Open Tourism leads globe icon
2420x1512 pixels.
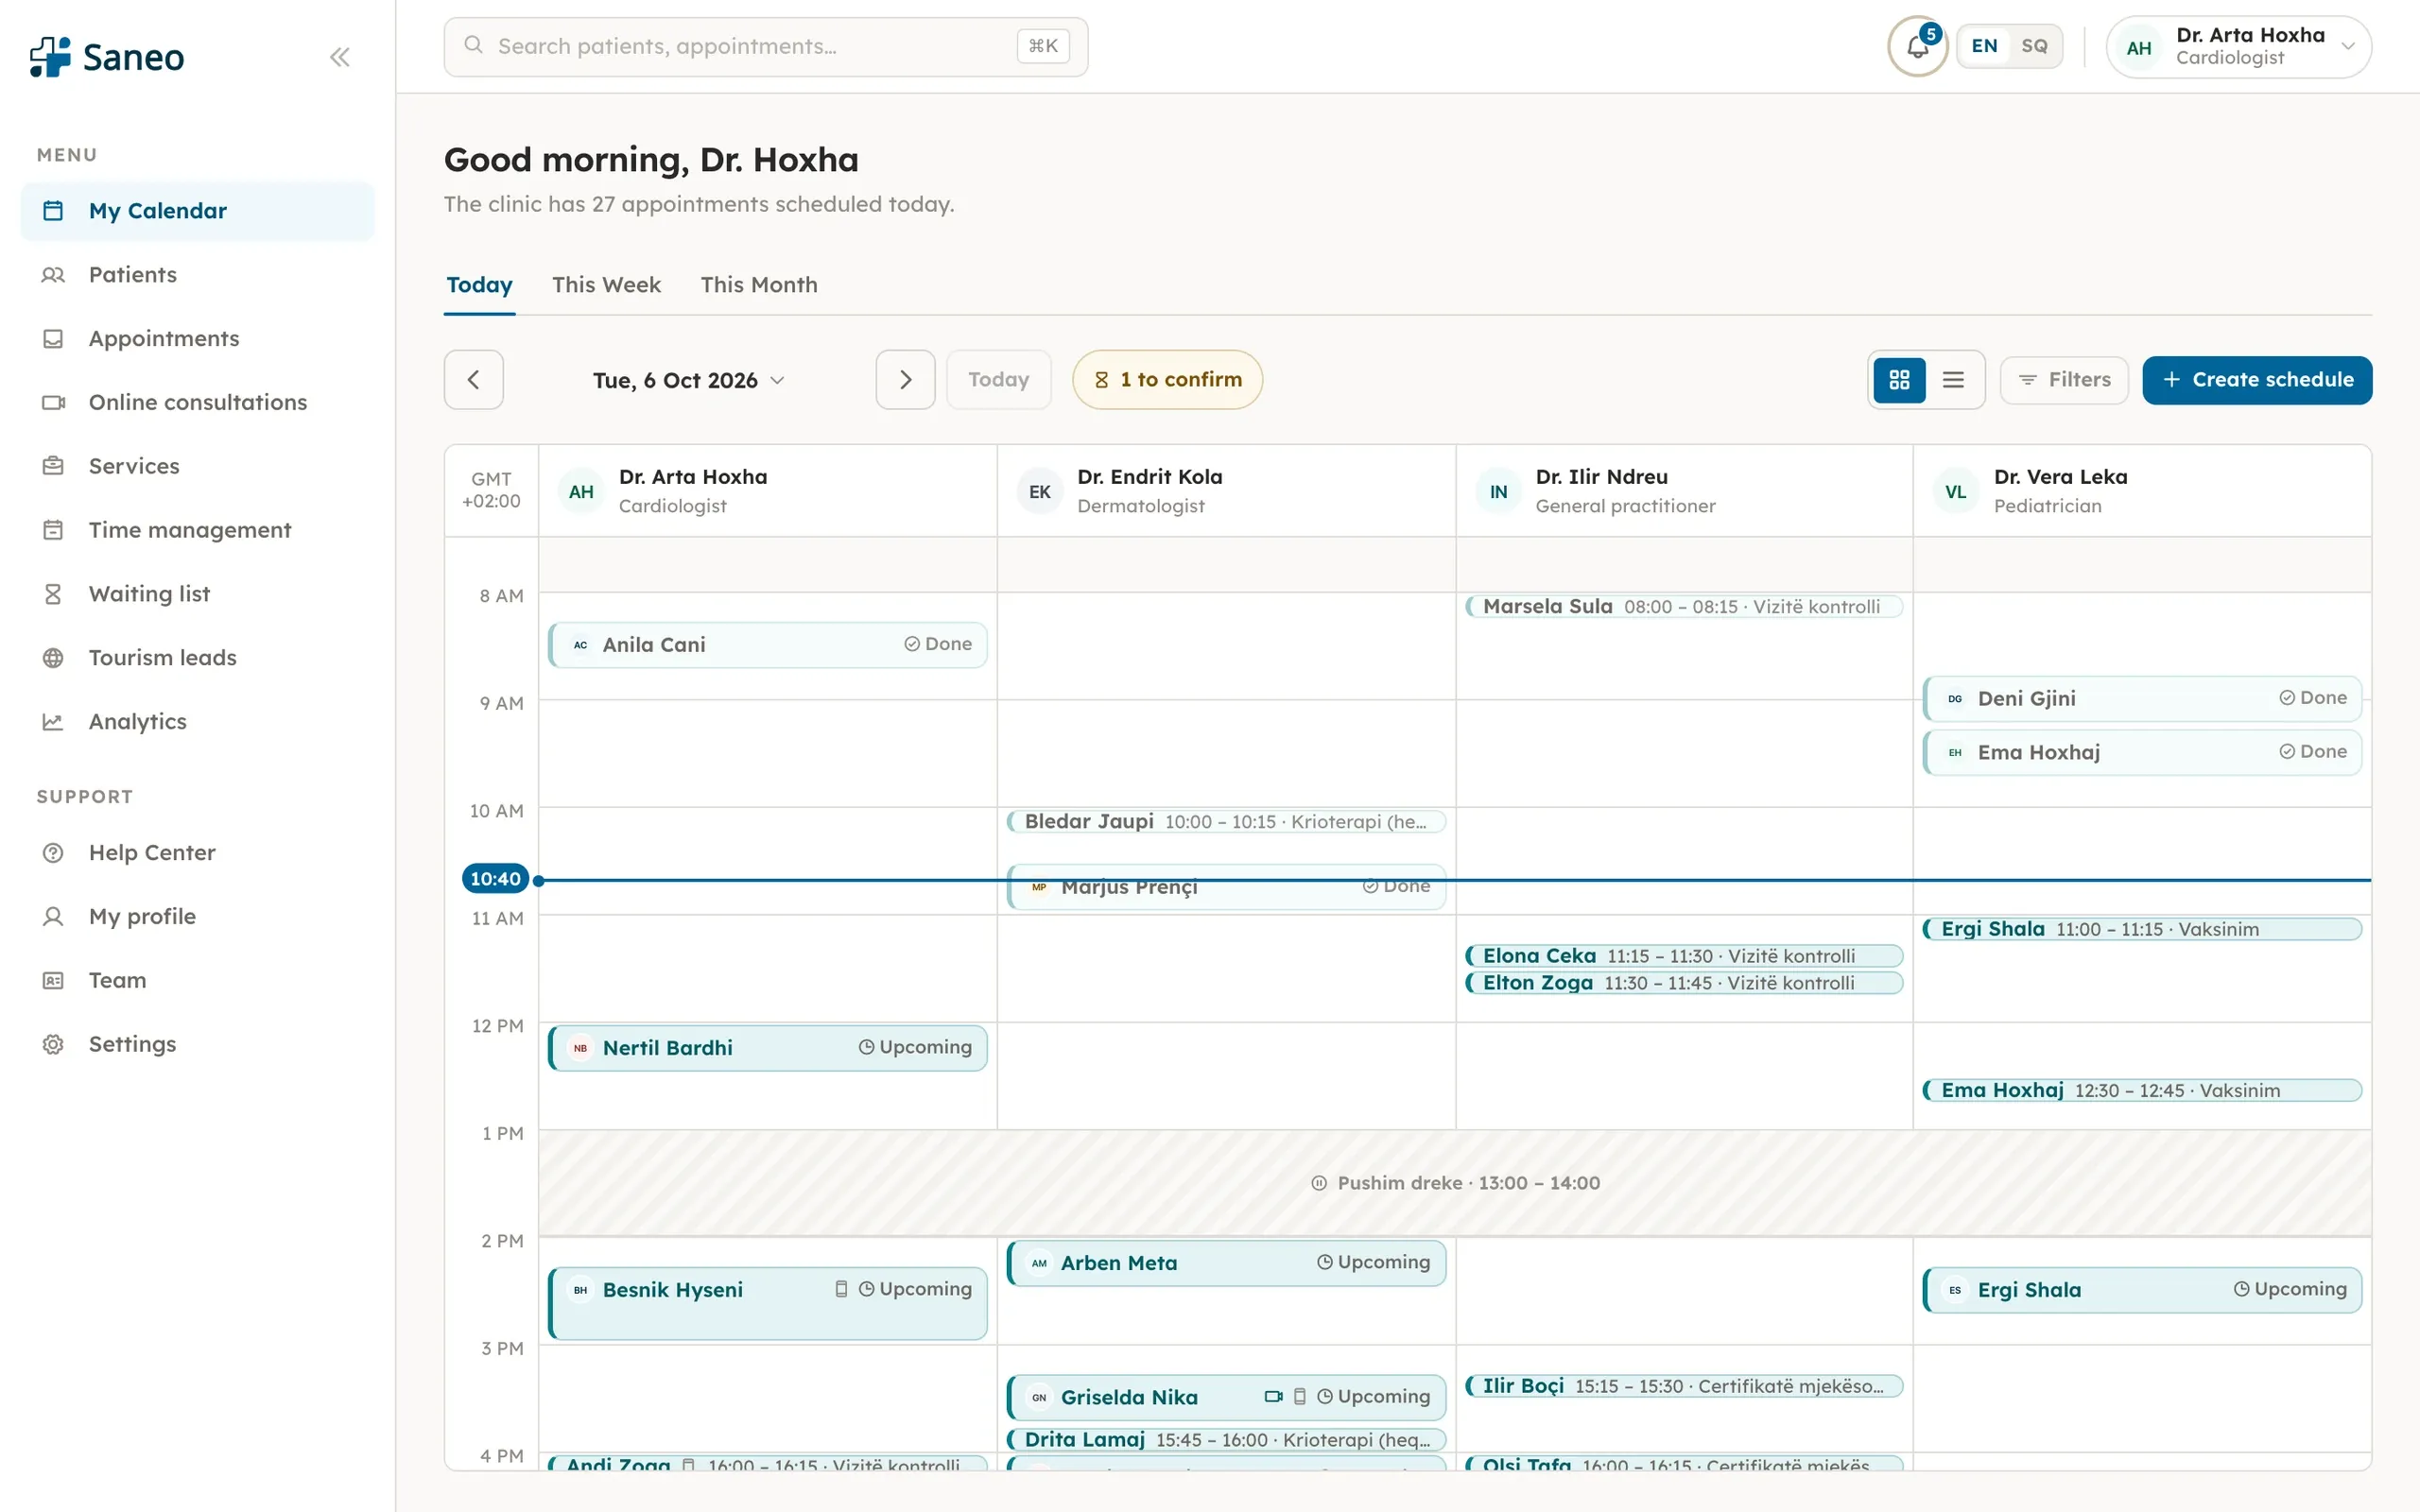point(53,658)
